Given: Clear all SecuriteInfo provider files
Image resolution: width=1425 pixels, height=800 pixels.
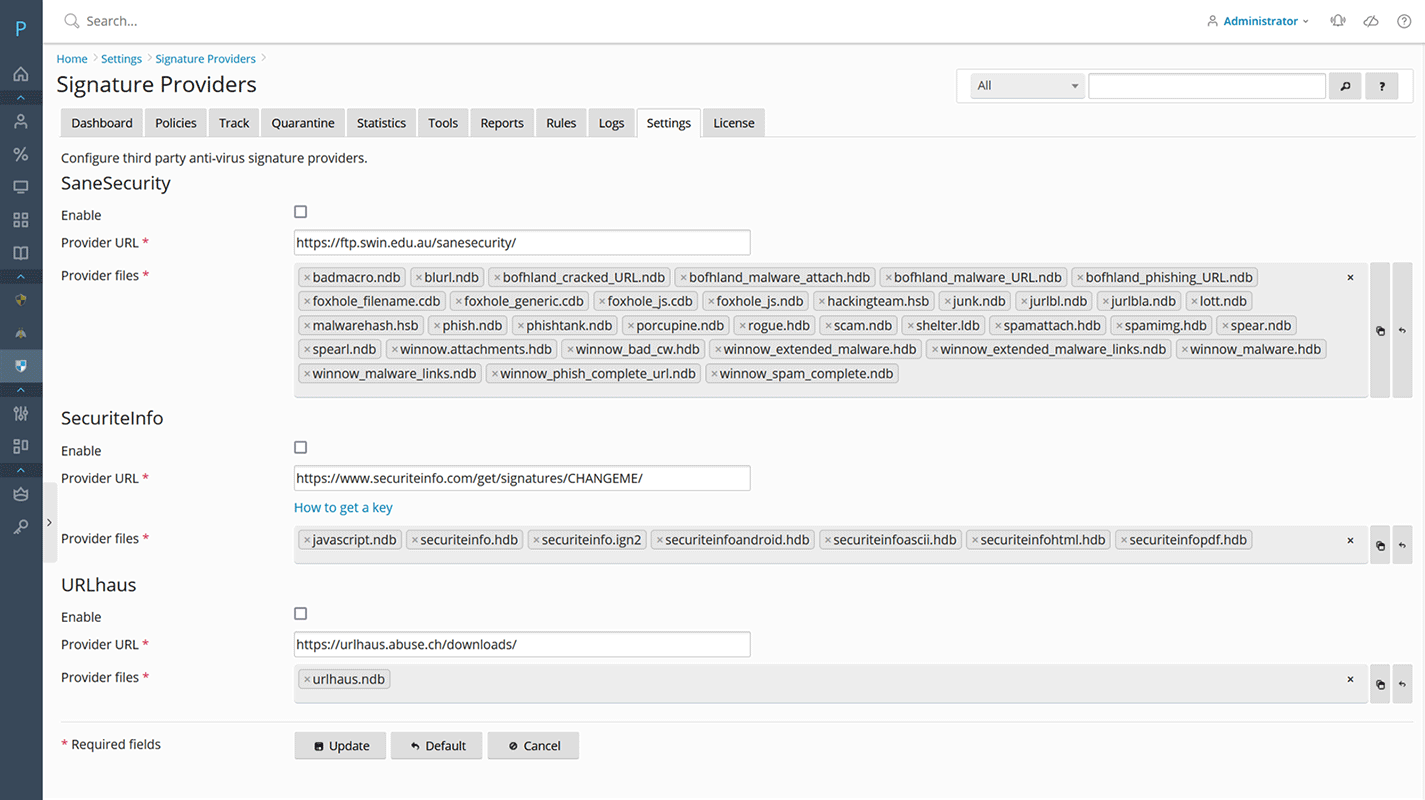Looking at the screenshot, I should [1350, 540].
